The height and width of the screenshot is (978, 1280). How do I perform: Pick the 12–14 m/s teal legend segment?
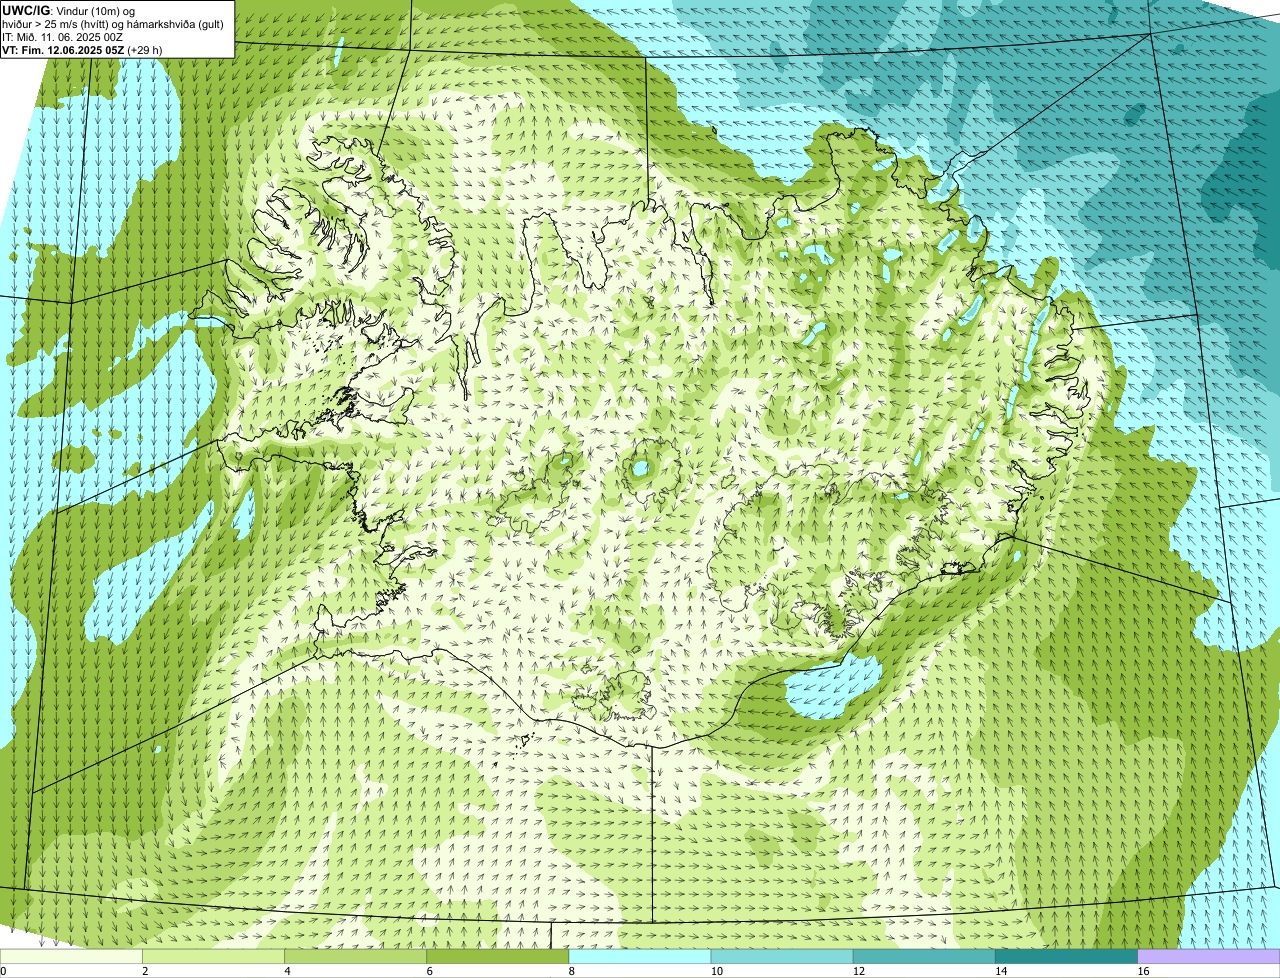[x=925, y=957]
